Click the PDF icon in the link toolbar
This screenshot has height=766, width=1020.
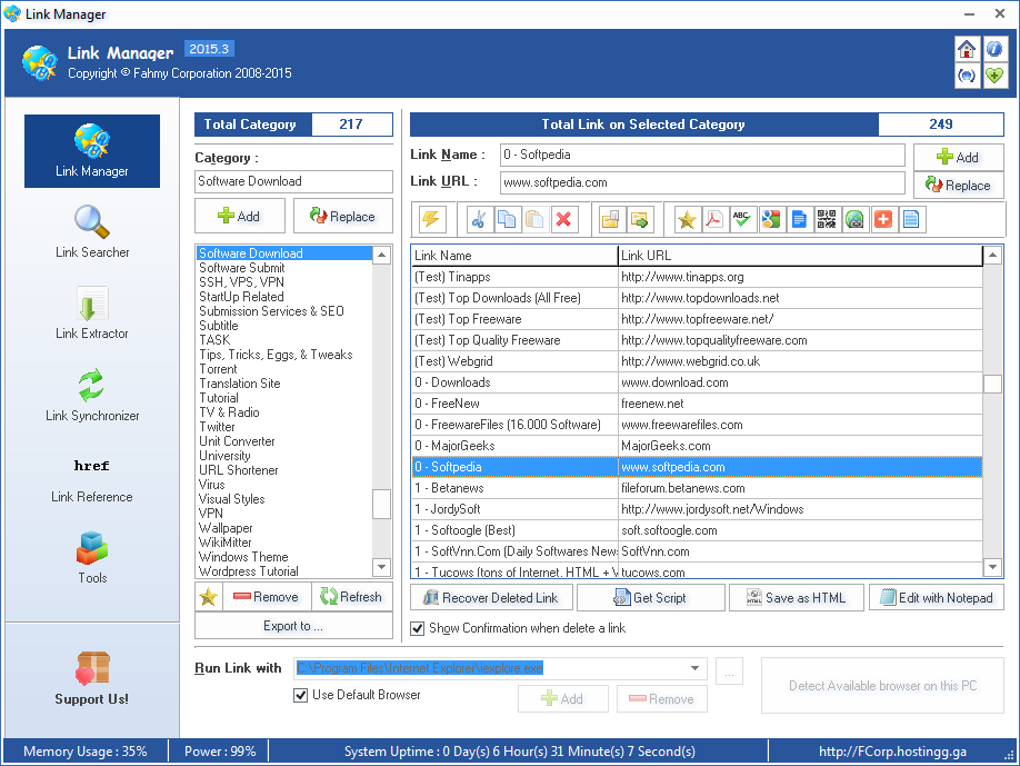(714, 220)
